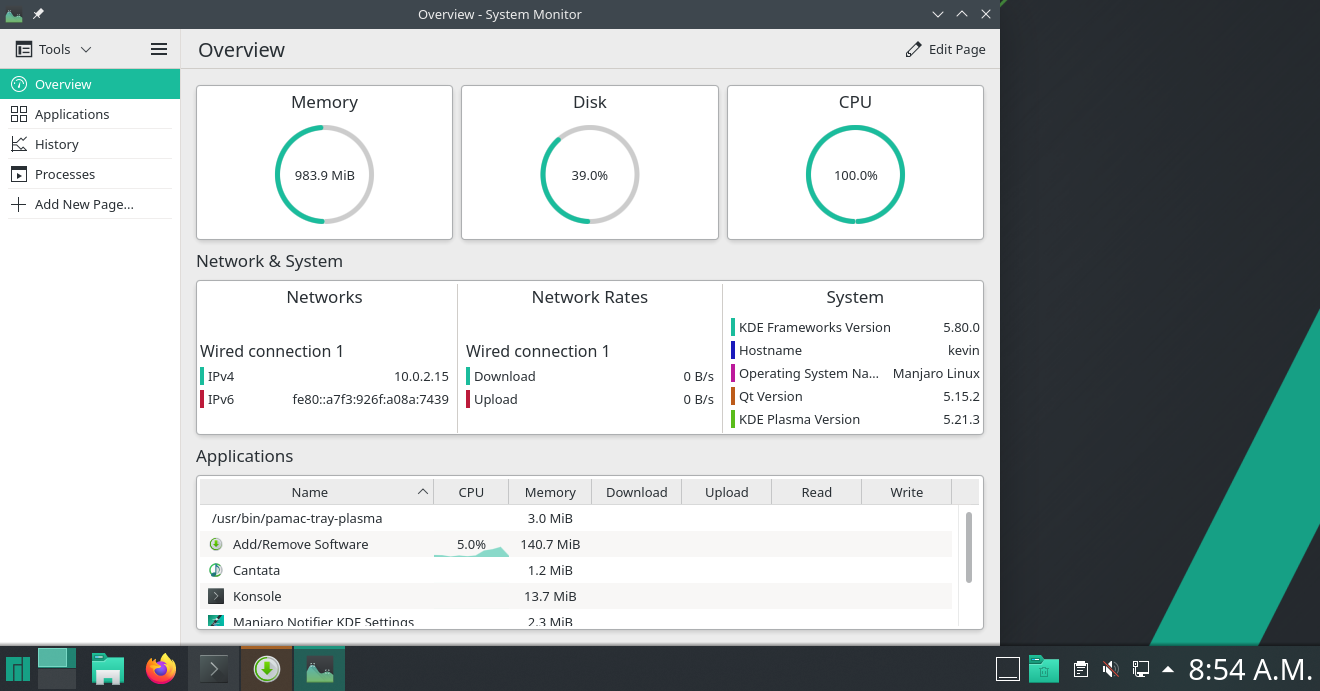Sort applications by Download column
Screen dimensions: 1320x691
636,492
